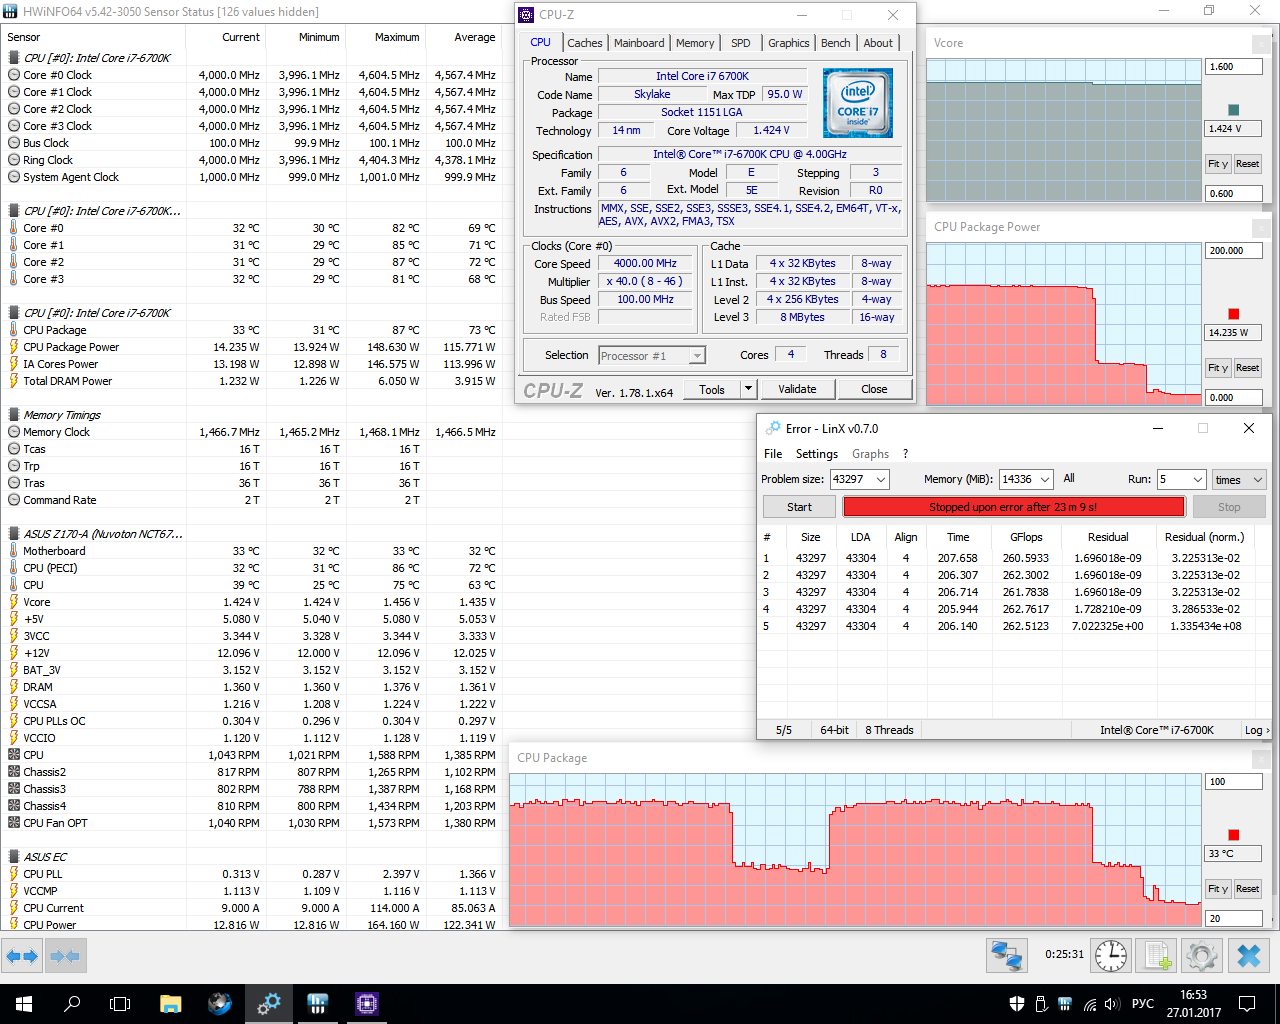Switch to the Mainboard tab in CPU-Z
1280x1024 pixels.
pos(639,43)
